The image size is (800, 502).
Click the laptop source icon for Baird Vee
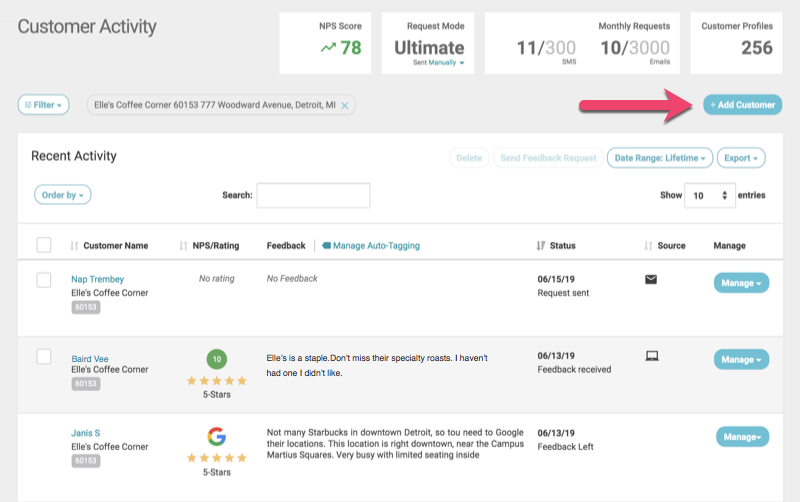click(x=651, y=355)
